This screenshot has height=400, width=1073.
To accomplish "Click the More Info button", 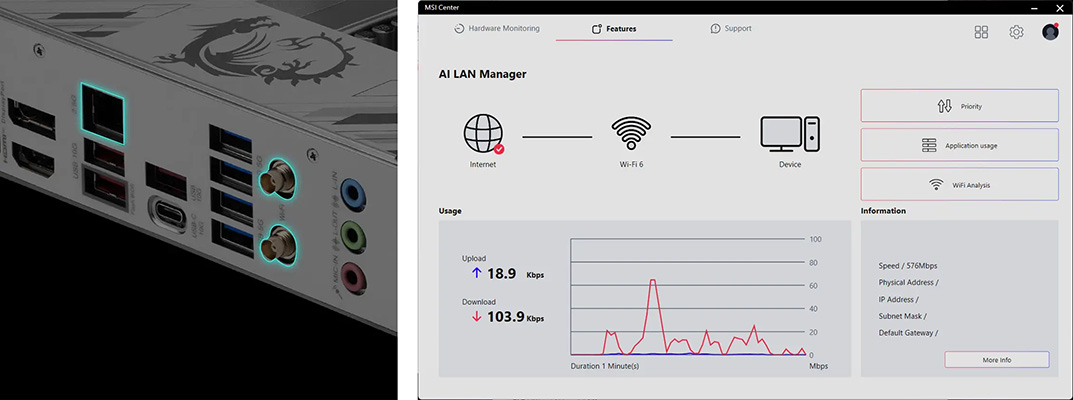I will coord(996,360).
